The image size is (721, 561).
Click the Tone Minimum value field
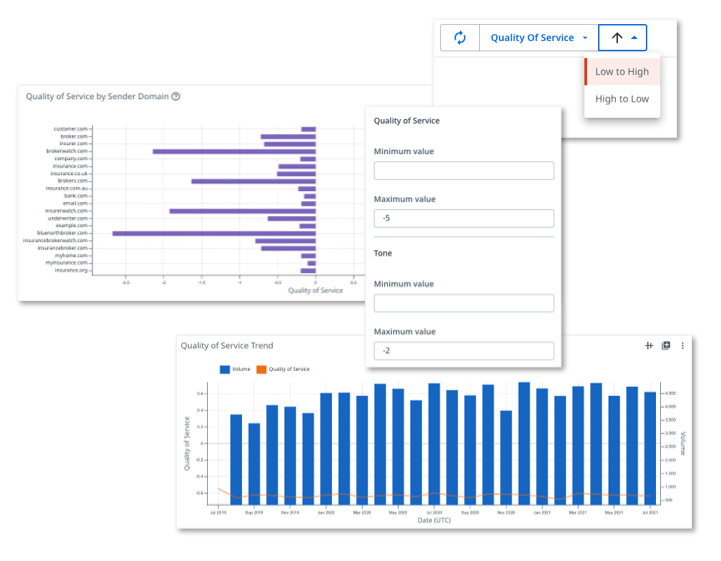click(x=463, y=303)
